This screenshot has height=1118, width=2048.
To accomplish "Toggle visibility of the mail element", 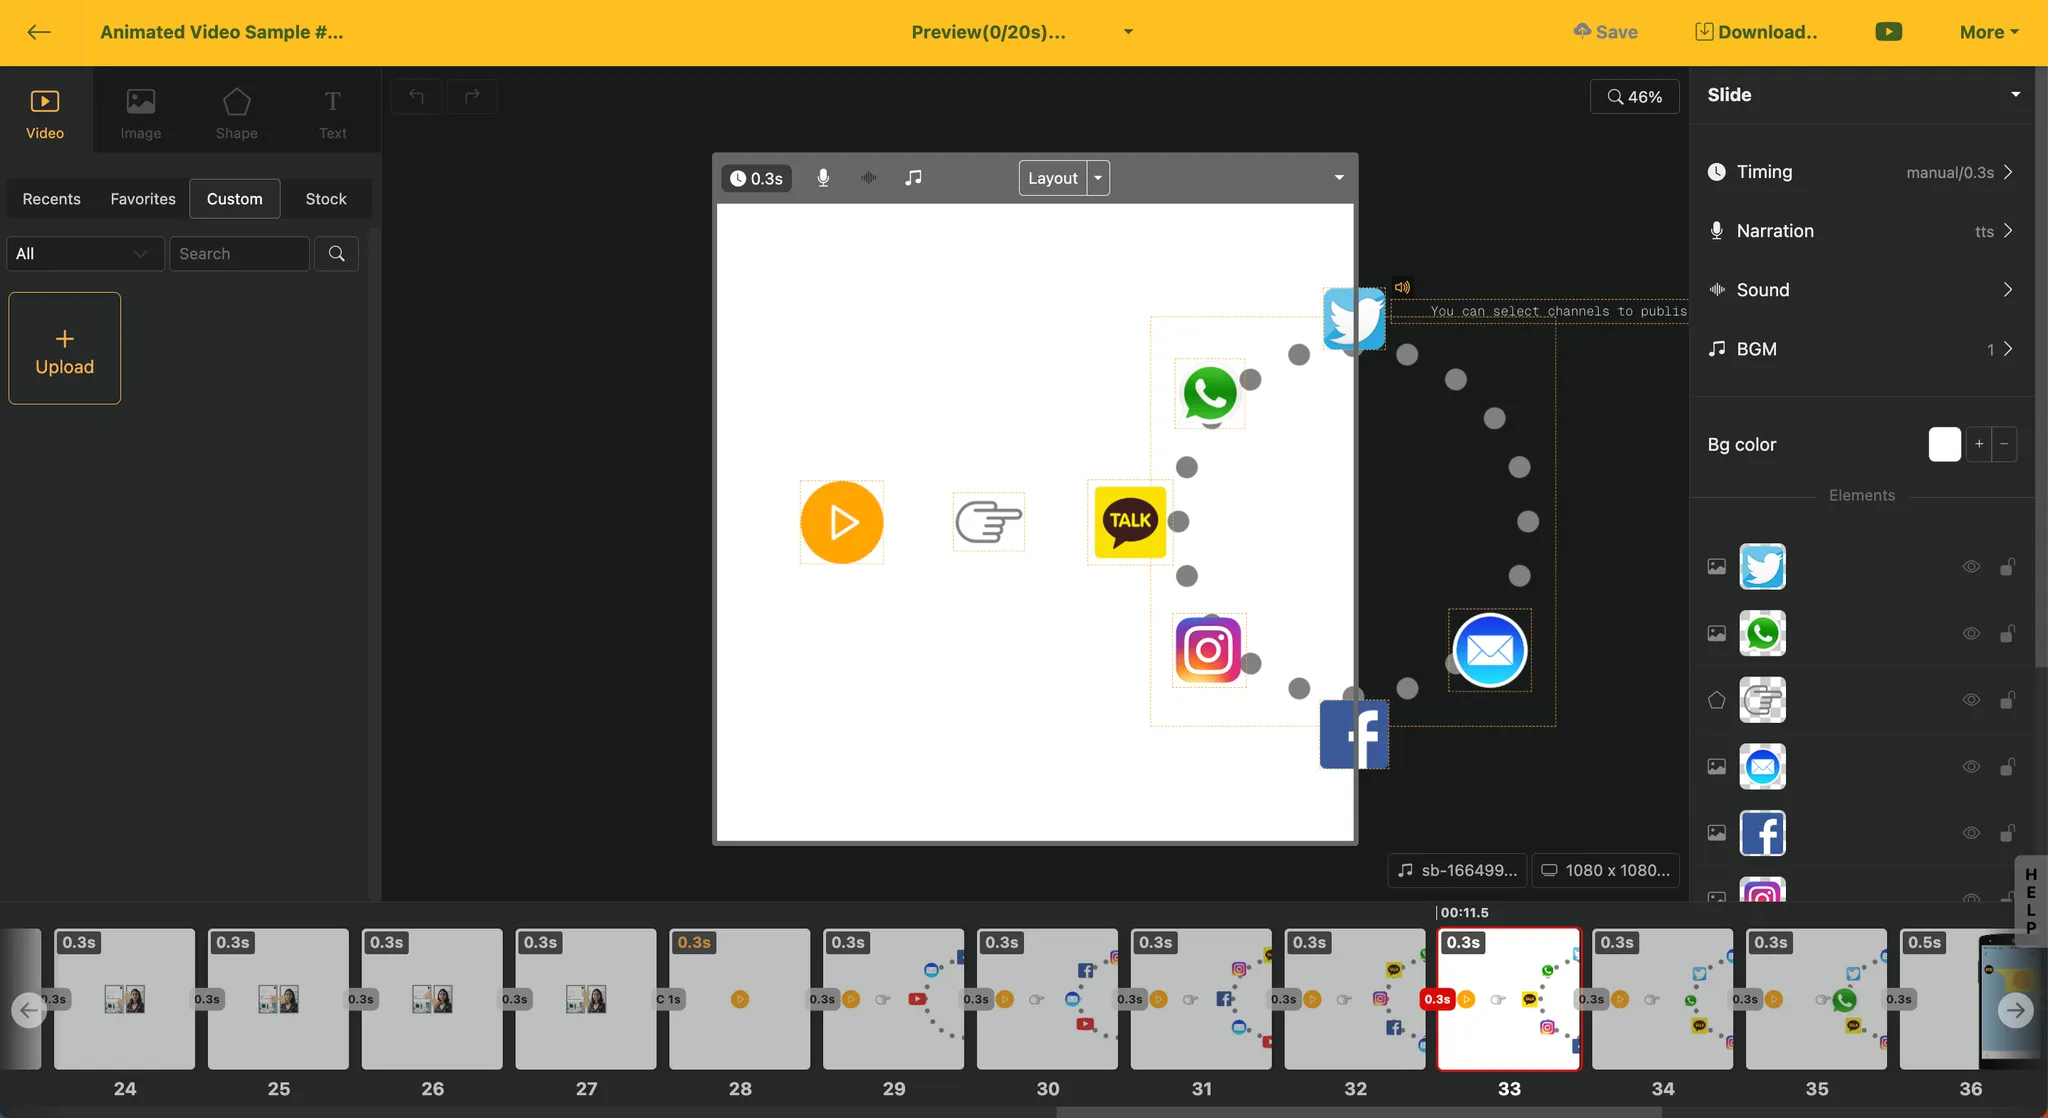I will point(1971,767).
